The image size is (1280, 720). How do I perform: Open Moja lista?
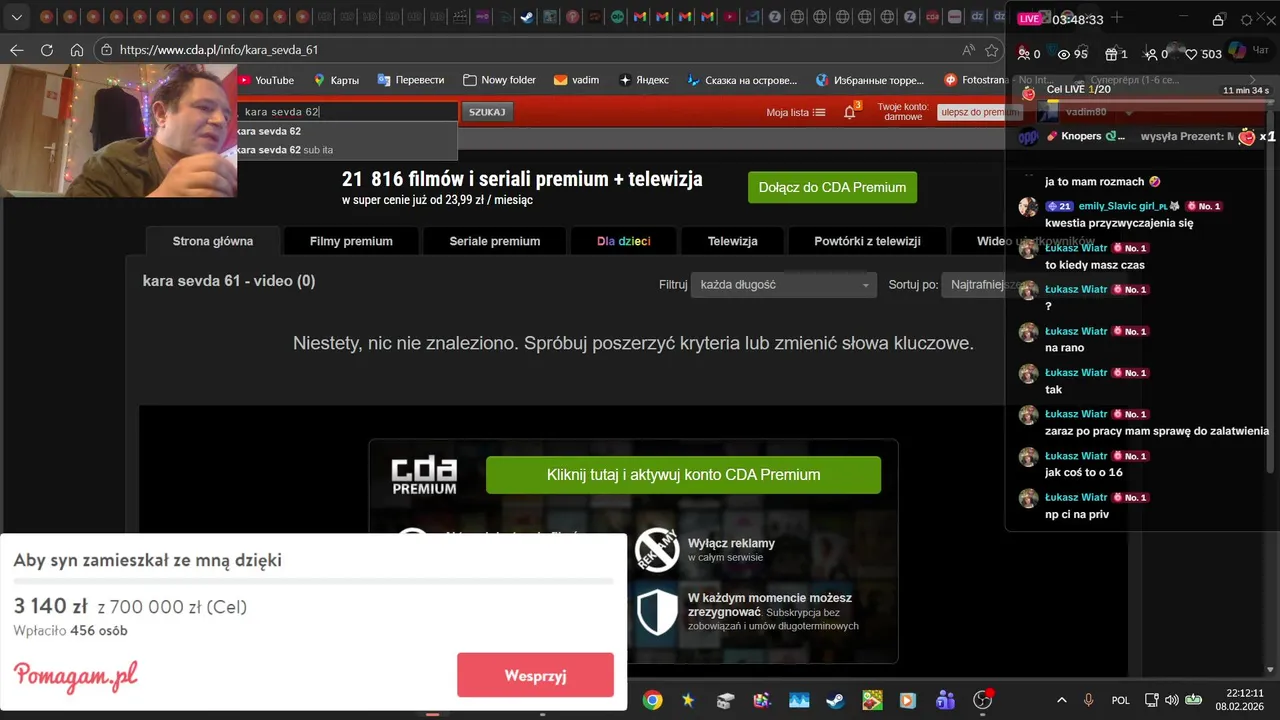click(x=796, y=112)
